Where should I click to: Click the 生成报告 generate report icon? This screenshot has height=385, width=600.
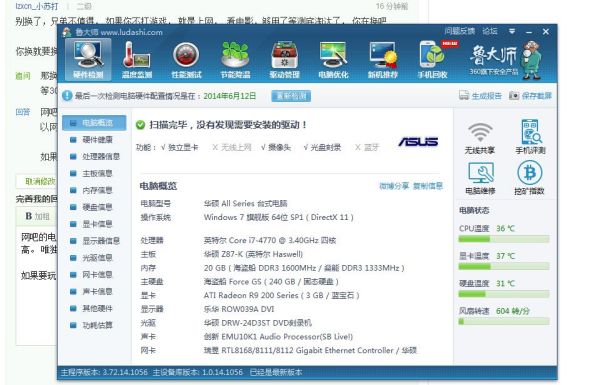coord(464,95)
